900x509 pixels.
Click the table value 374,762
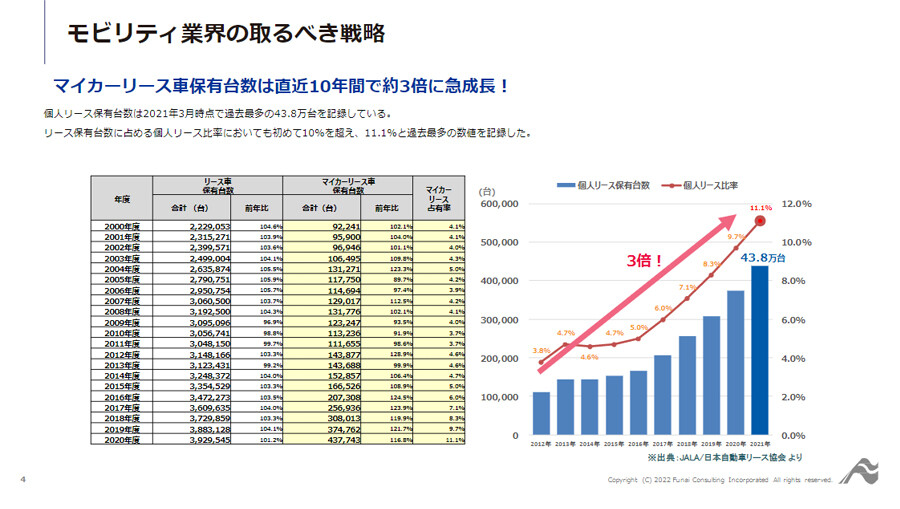pos(344,429)
